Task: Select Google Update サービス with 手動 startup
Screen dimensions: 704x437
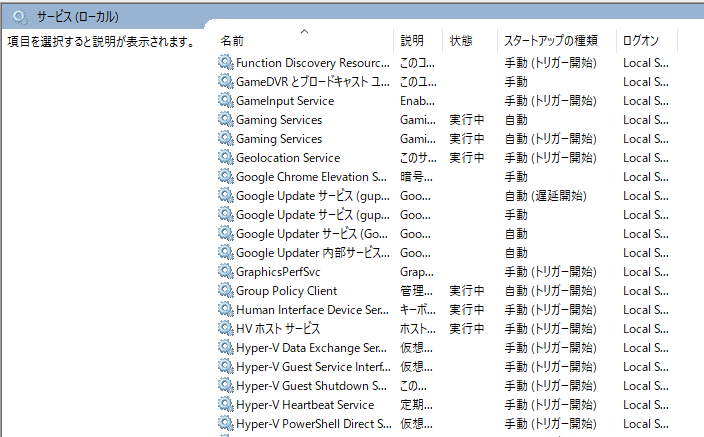Action: coord(447,214)
